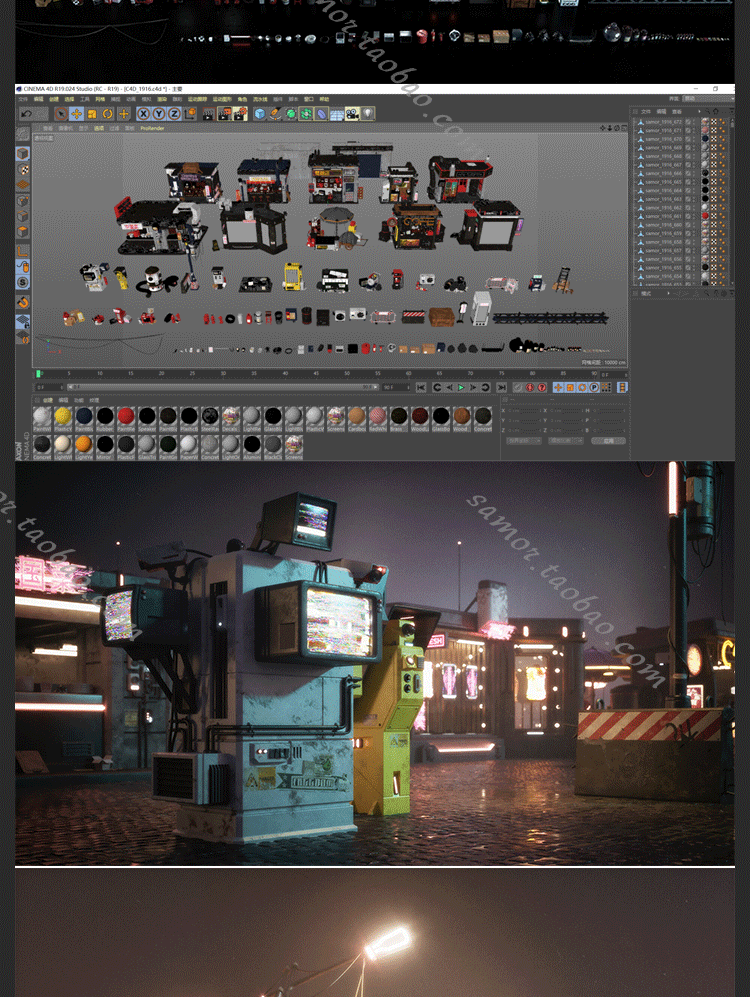
Task: Open the Spline pen tool icon
Action: [275, 114]
